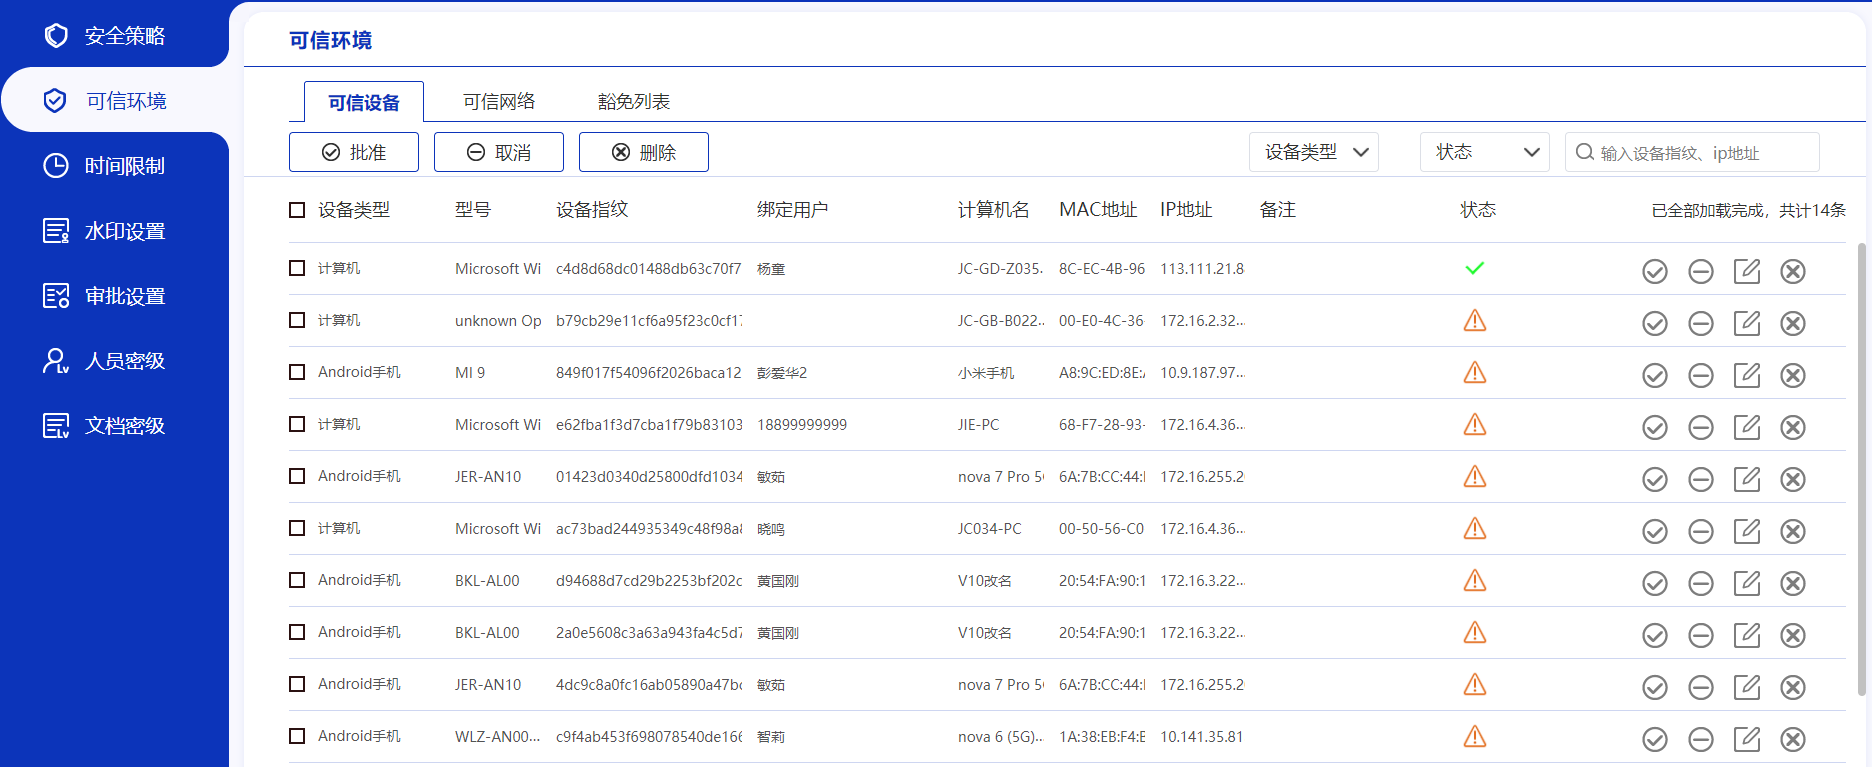The height and width of the screenshot is (767, 1872).
Task: Approve the JC-GD-Z035 device via checkmark icon
Action: (1655, 271)
